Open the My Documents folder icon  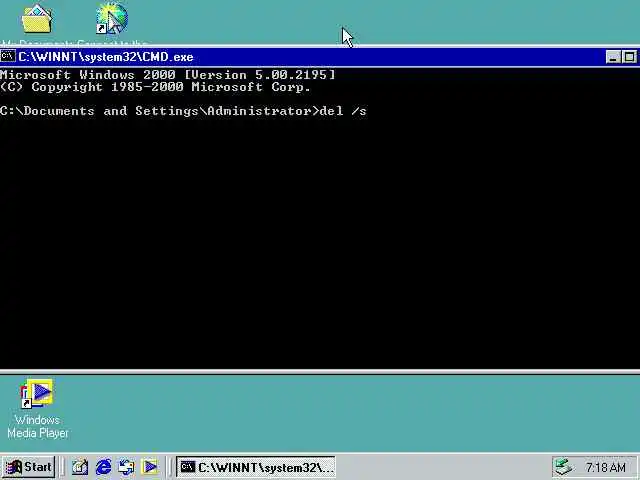click(x=37, y=19)
